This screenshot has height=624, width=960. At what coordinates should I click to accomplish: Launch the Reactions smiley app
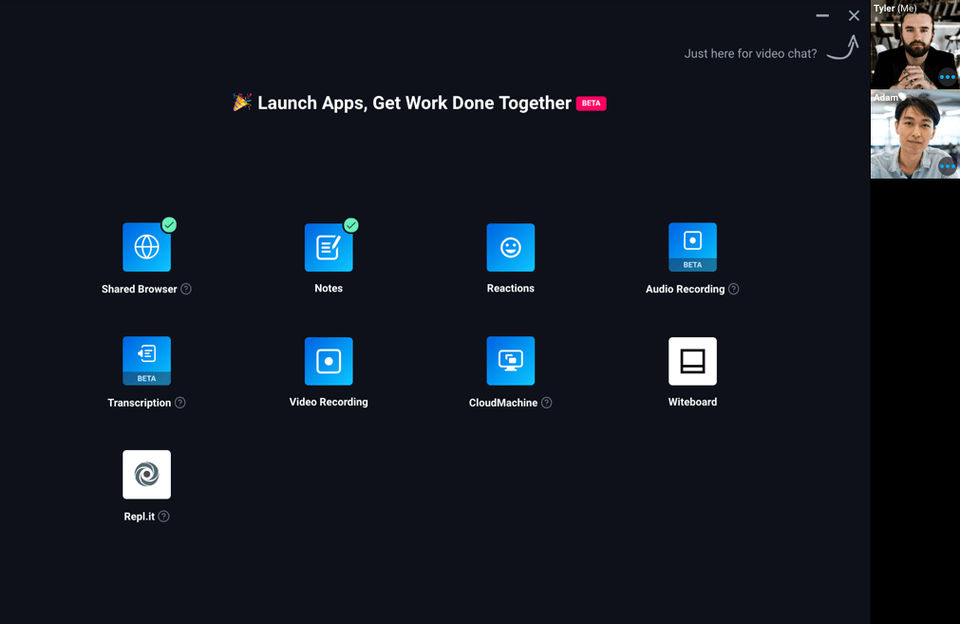(x=511, y=247)
